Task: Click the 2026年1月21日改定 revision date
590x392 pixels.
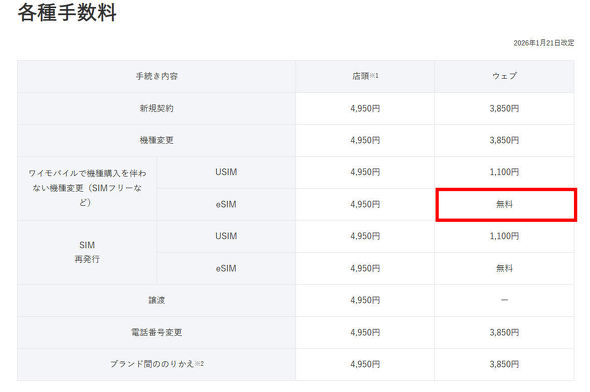Action: coord(544,43)
